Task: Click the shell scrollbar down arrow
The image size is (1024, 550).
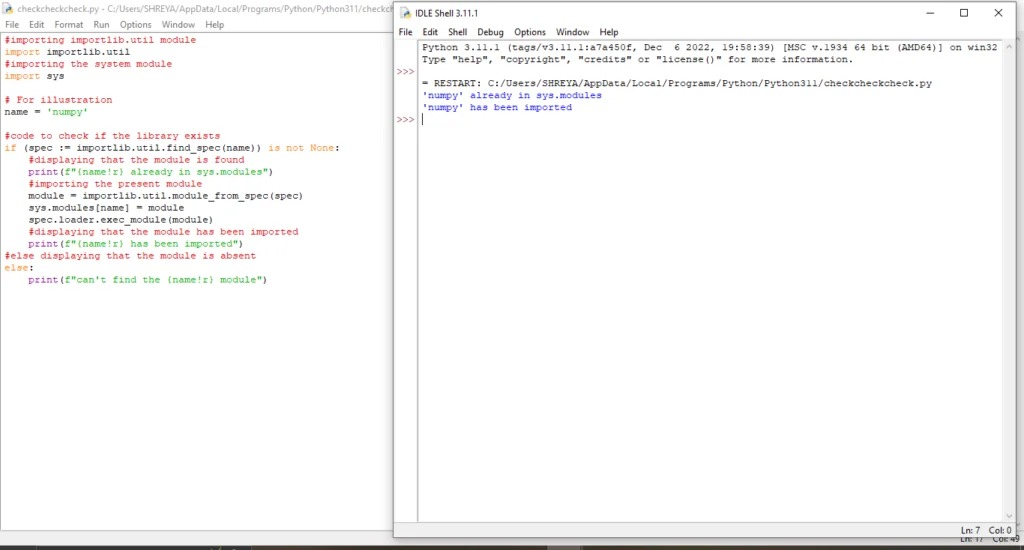Action: (1010, 516)
